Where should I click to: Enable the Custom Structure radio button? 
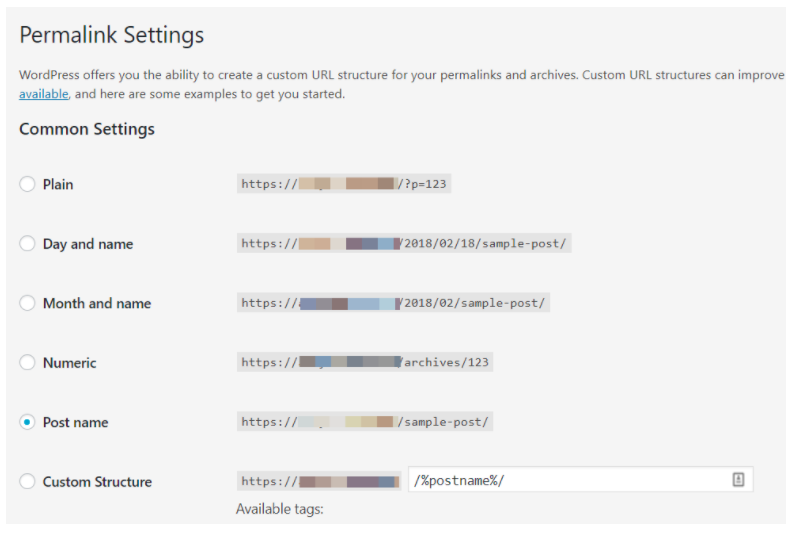click(27, 481)
